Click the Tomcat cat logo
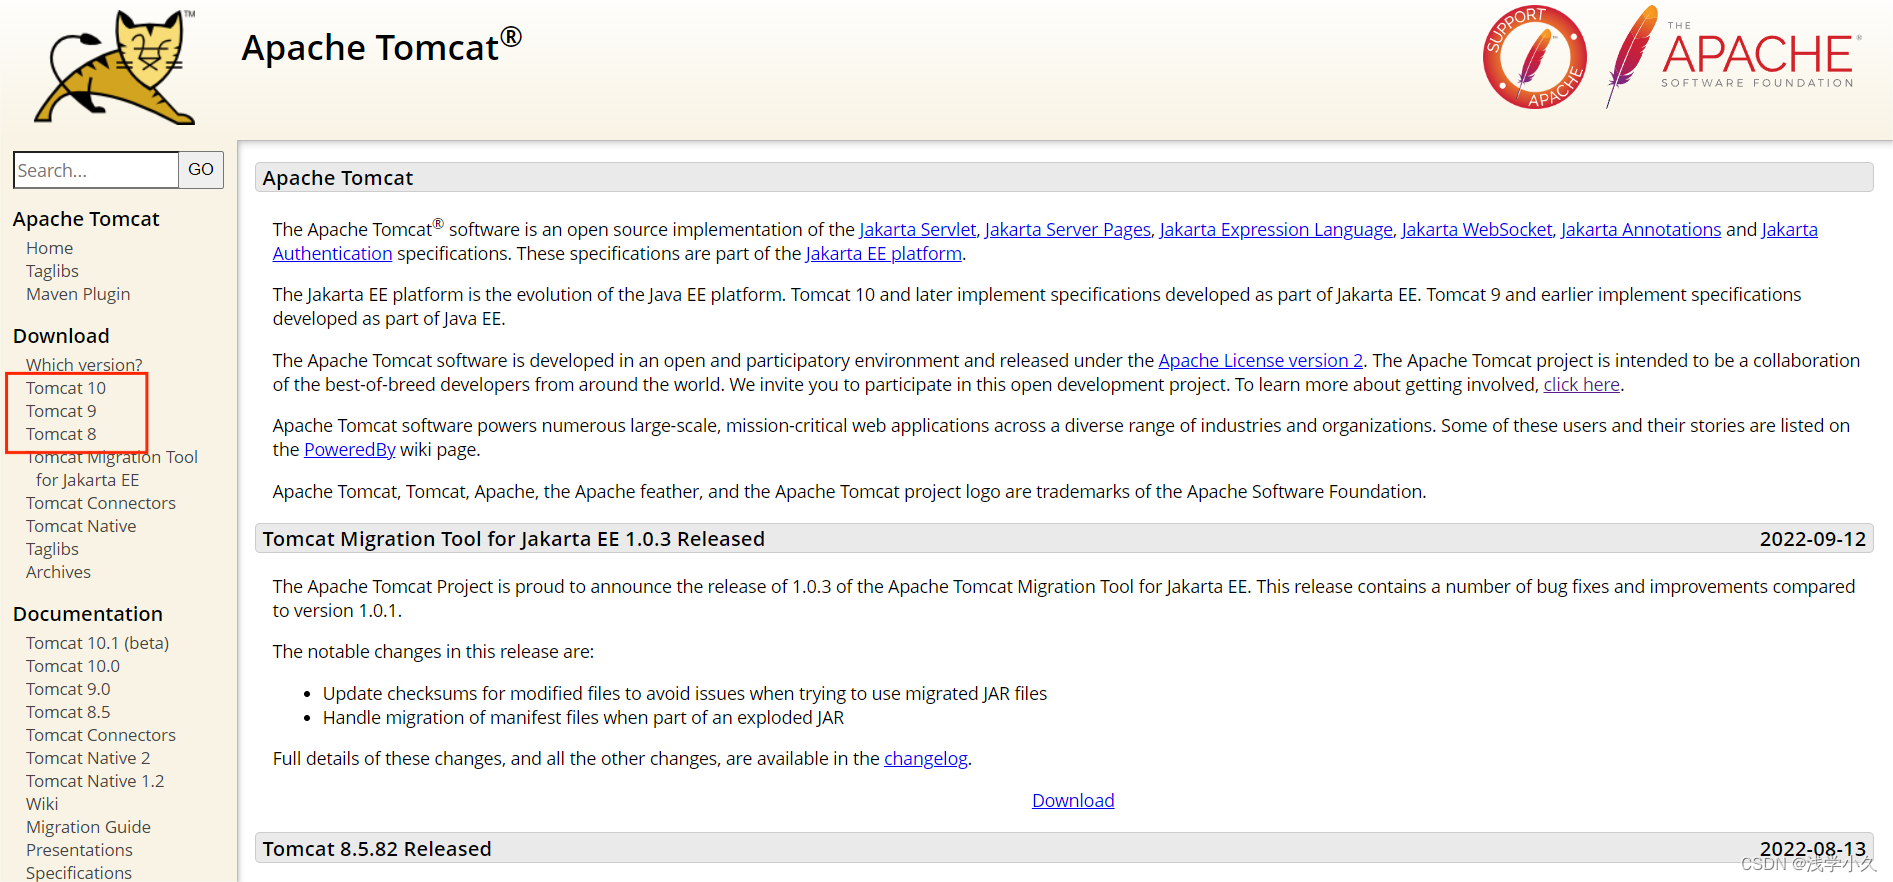The height and width of the screenshot is (882, 1893). coord(115,68)
